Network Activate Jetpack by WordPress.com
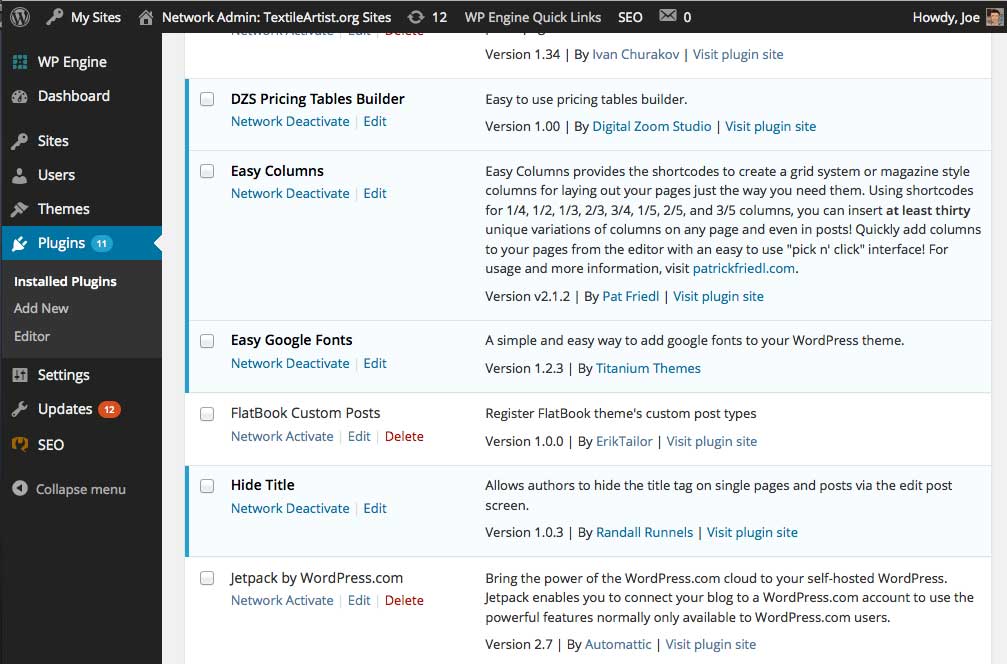Screen dimensions: 1007x664 click(282, 600)
